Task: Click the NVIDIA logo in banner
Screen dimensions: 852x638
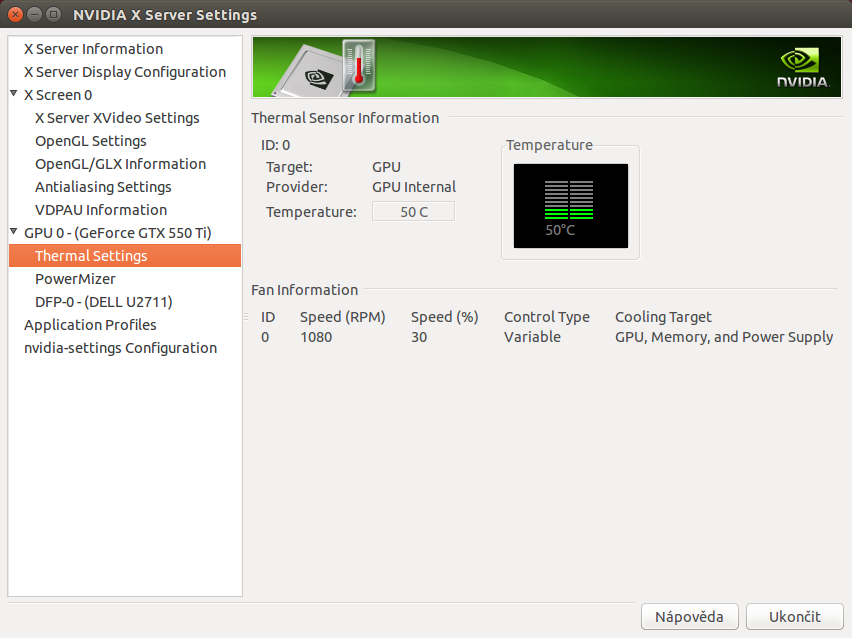Action: (803, 68)
